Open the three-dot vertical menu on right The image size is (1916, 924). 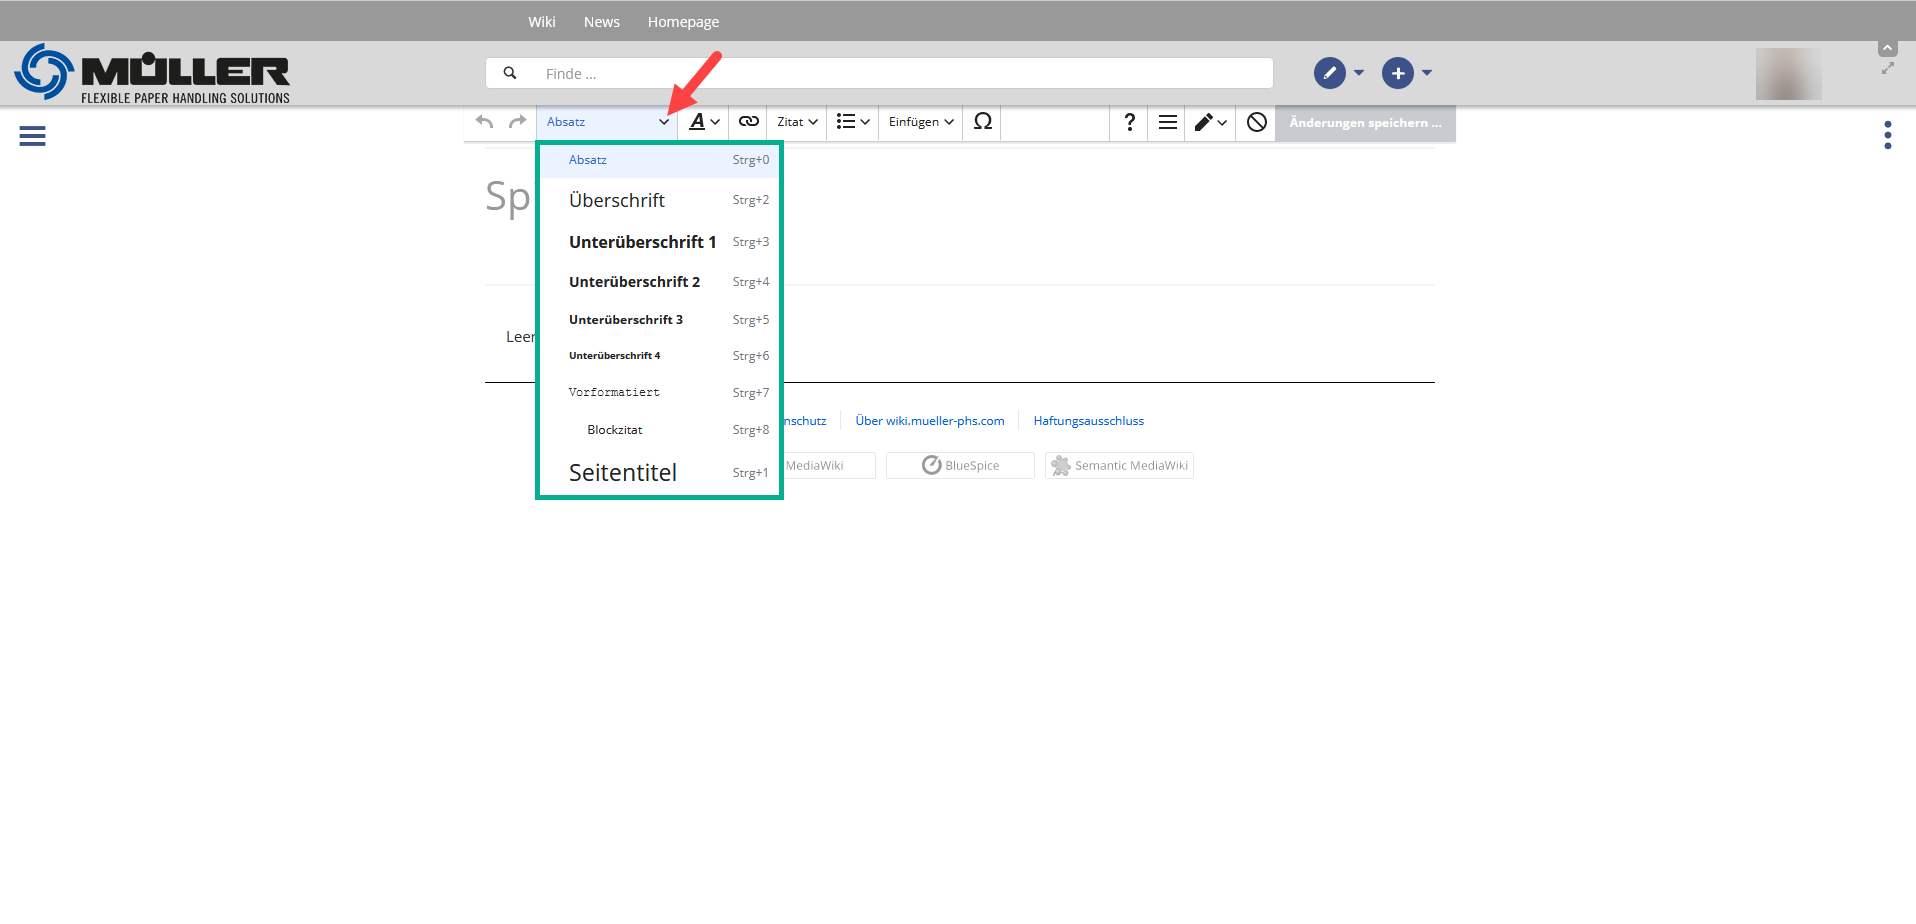1887,135
